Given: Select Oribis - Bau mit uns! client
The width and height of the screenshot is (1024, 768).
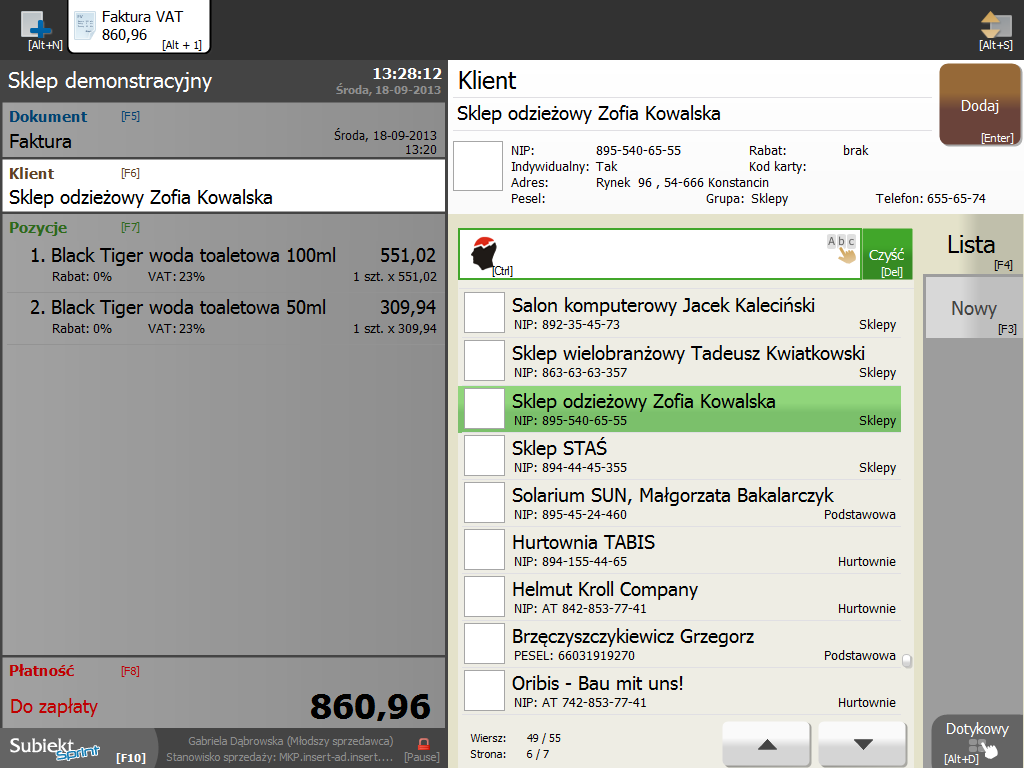Looking at the screenshot, I should [680, 691].
